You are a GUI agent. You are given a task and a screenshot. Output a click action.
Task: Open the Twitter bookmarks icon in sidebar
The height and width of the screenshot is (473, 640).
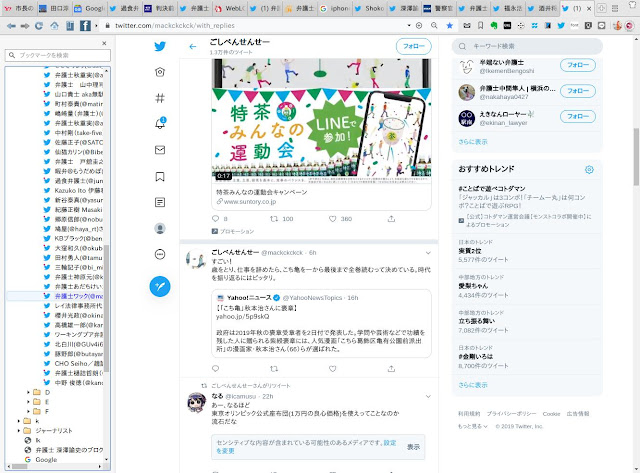click(x=160, y=176)
